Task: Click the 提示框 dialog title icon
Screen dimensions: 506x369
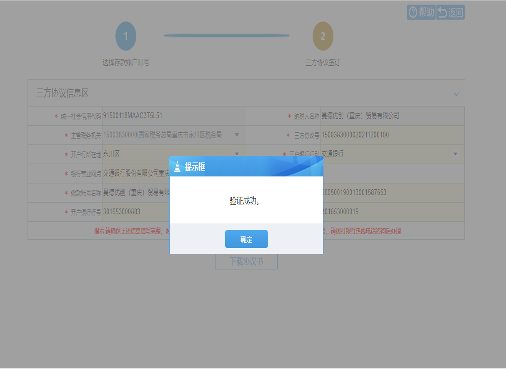Action: [x=177, y=166]
